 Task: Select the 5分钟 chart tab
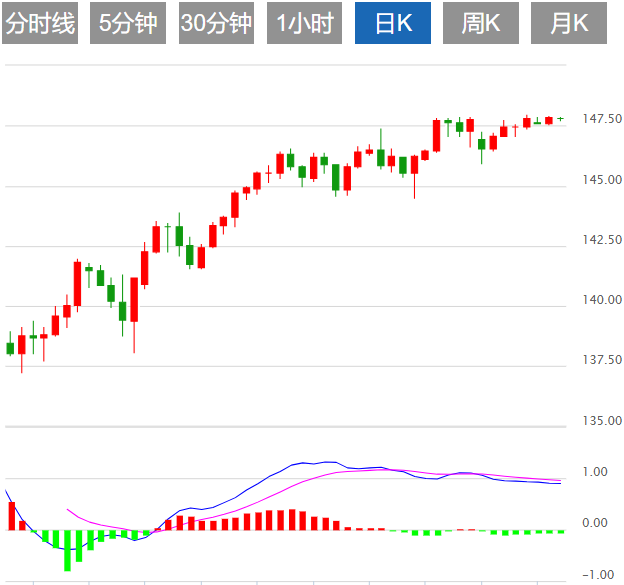point(128,24)
